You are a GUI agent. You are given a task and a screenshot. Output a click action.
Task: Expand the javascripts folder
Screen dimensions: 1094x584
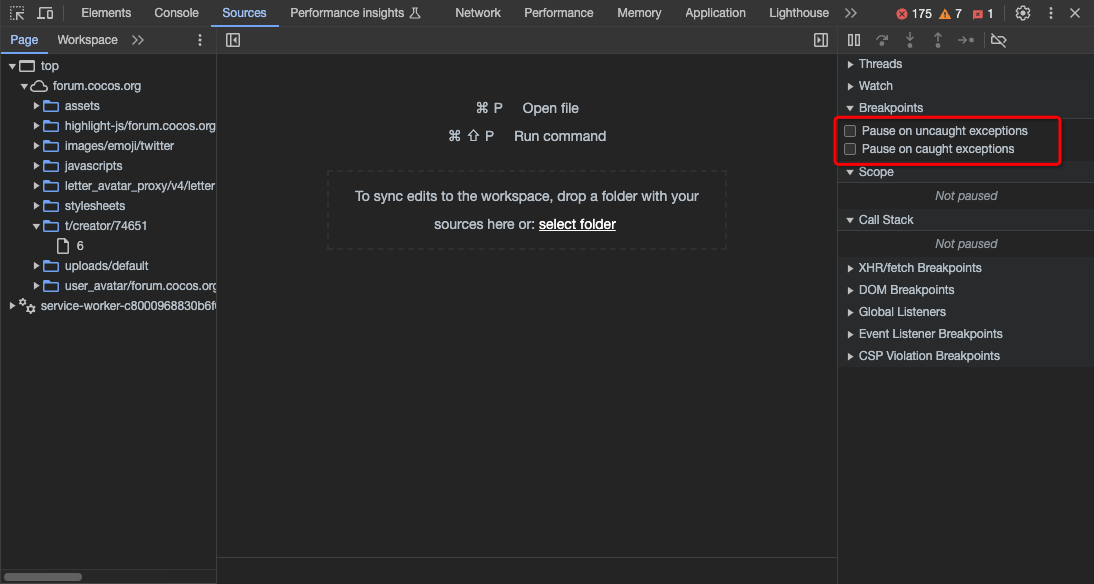click(37, 166)
